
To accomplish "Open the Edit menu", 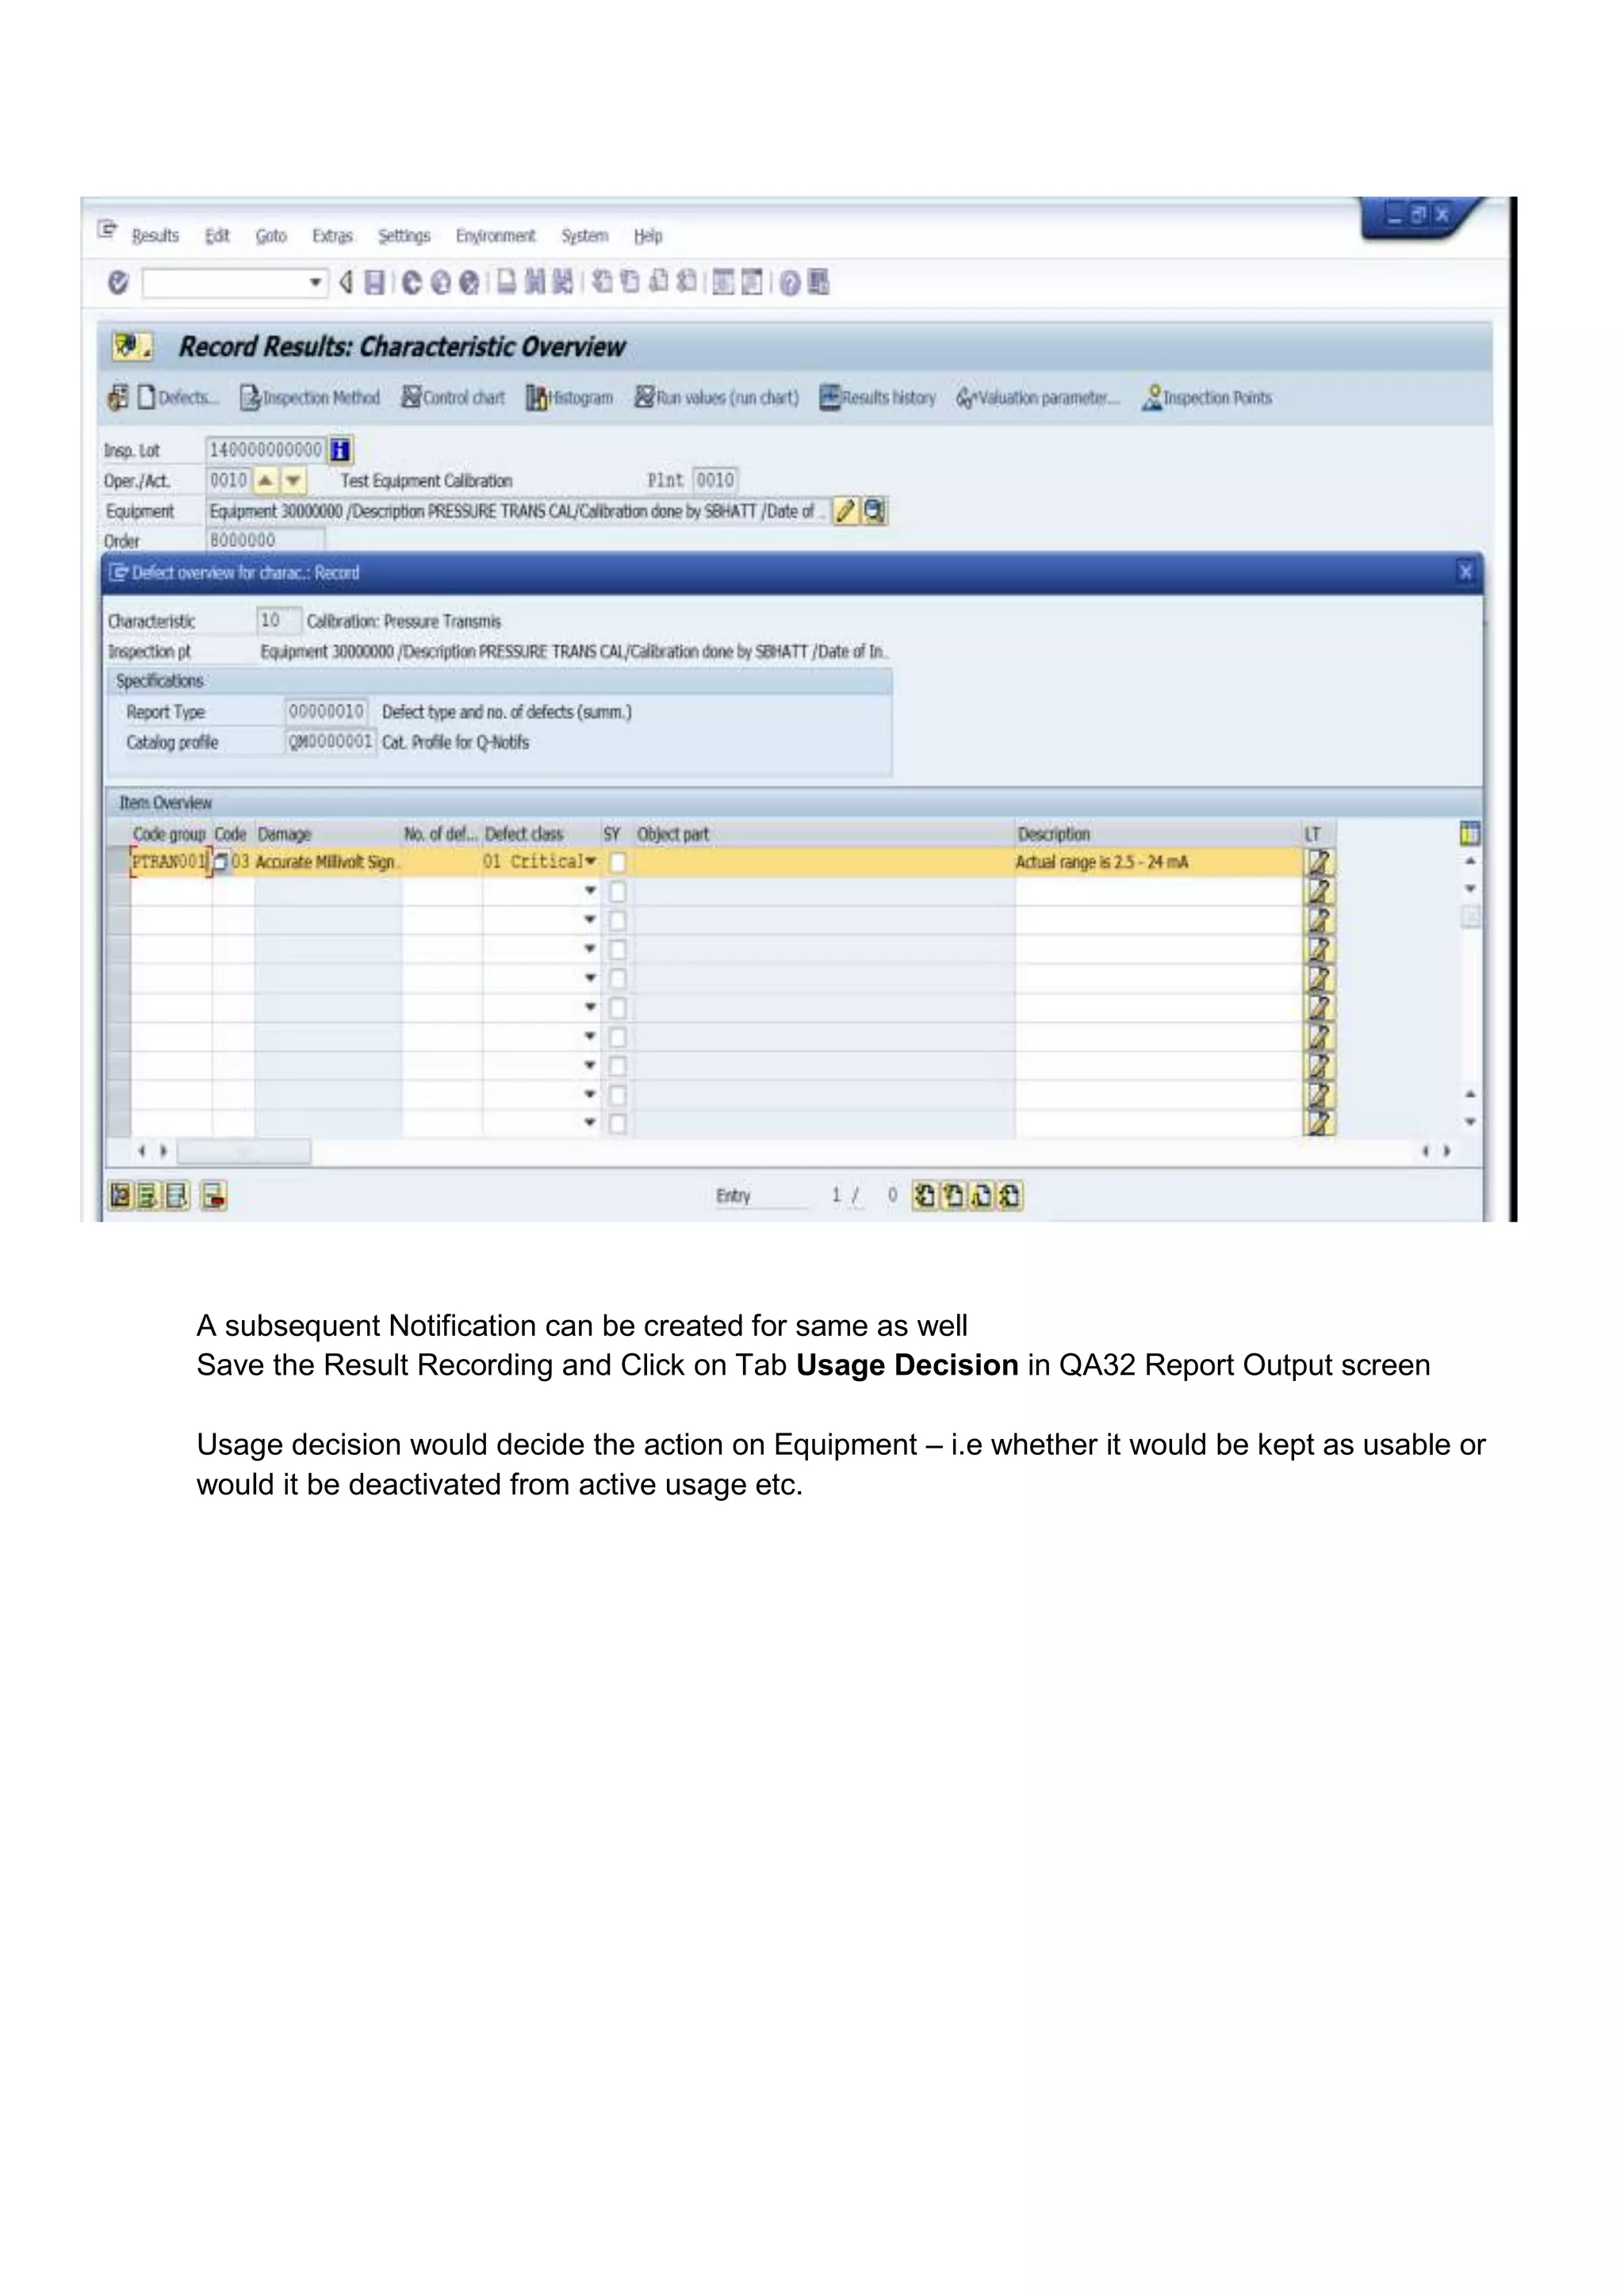I will 217,236.
